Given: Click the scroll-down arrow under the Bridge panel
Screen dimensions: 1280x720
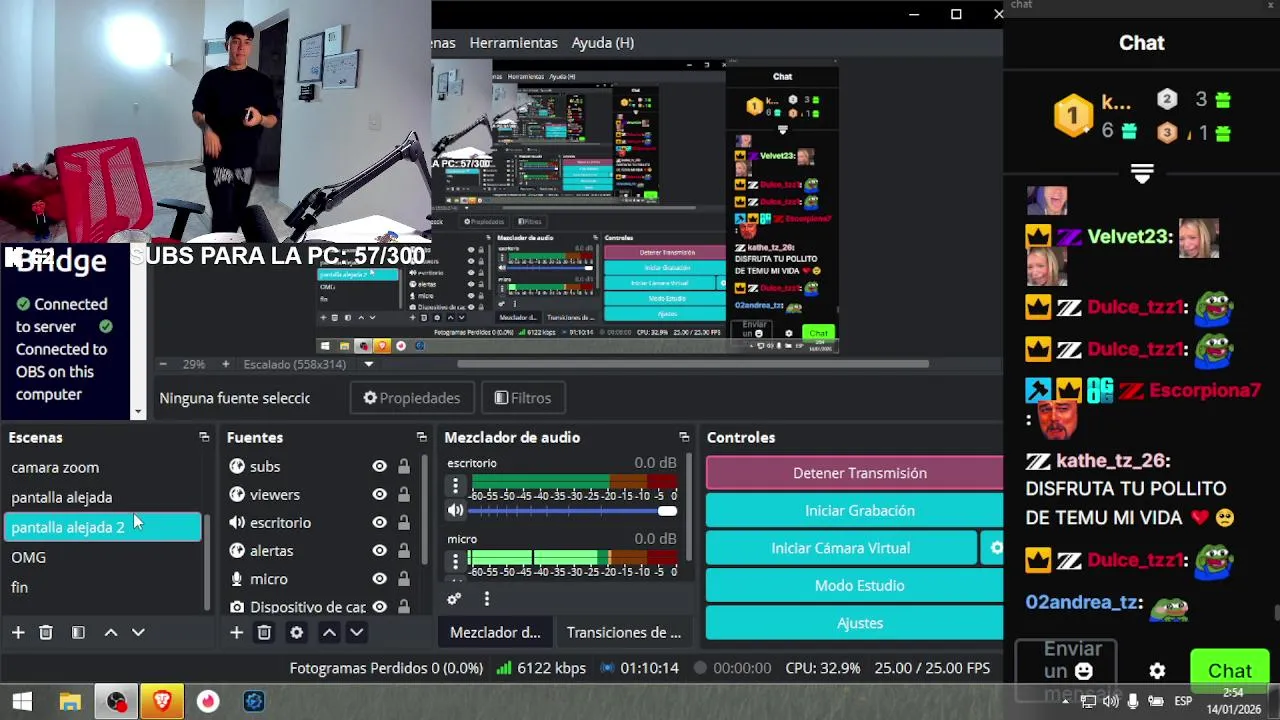Looking at the screenshot, I should [138, 411].
